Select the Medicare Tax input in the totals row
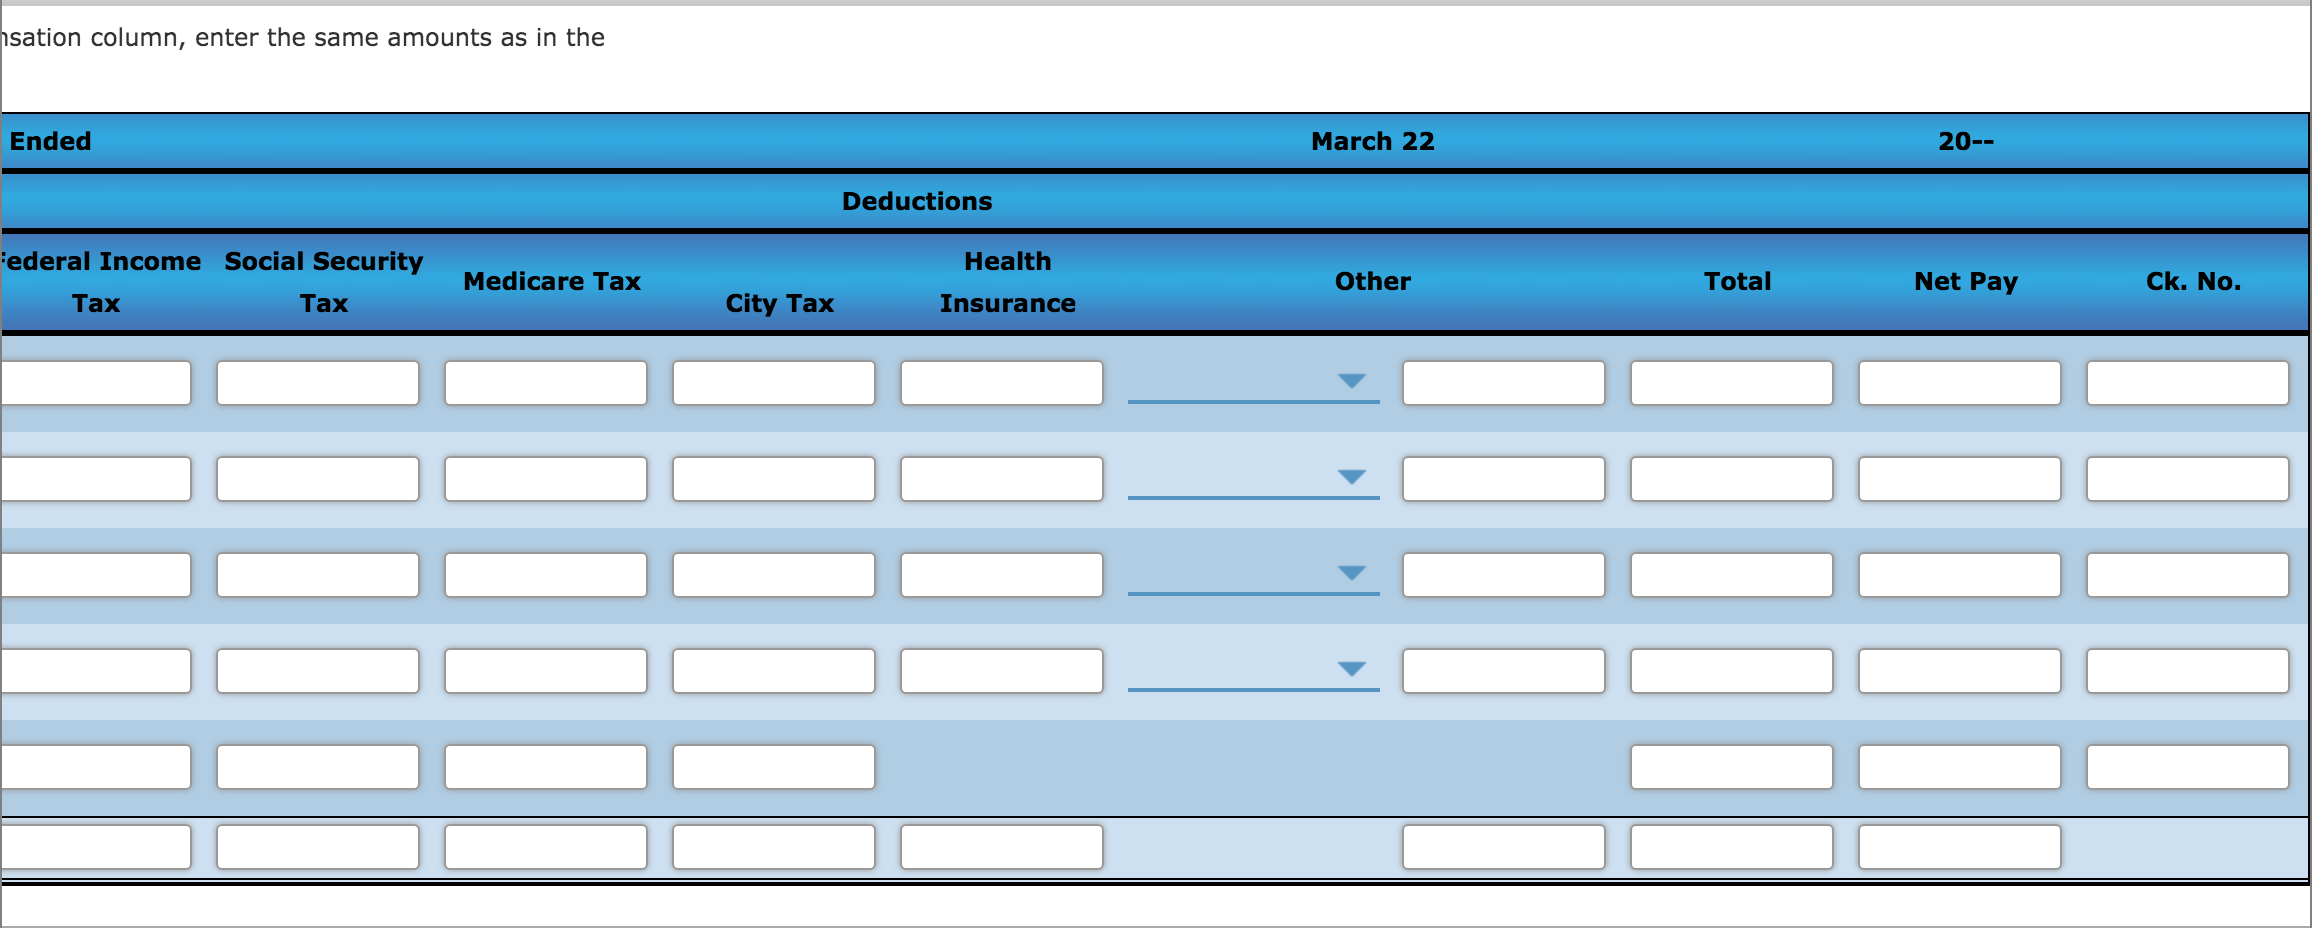Viewport: 2322px width, 928px height. coord(546,767)
